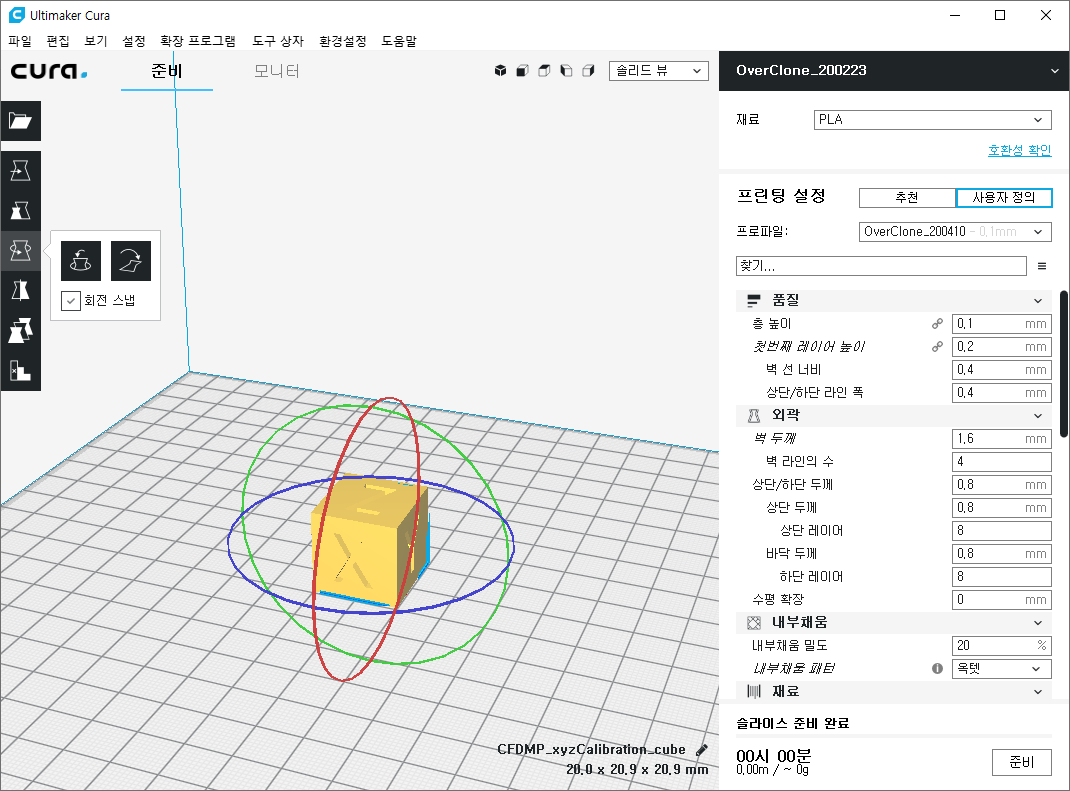Open the 도움말 menu
Screen dimensions: 1070x791
[399, 41]
